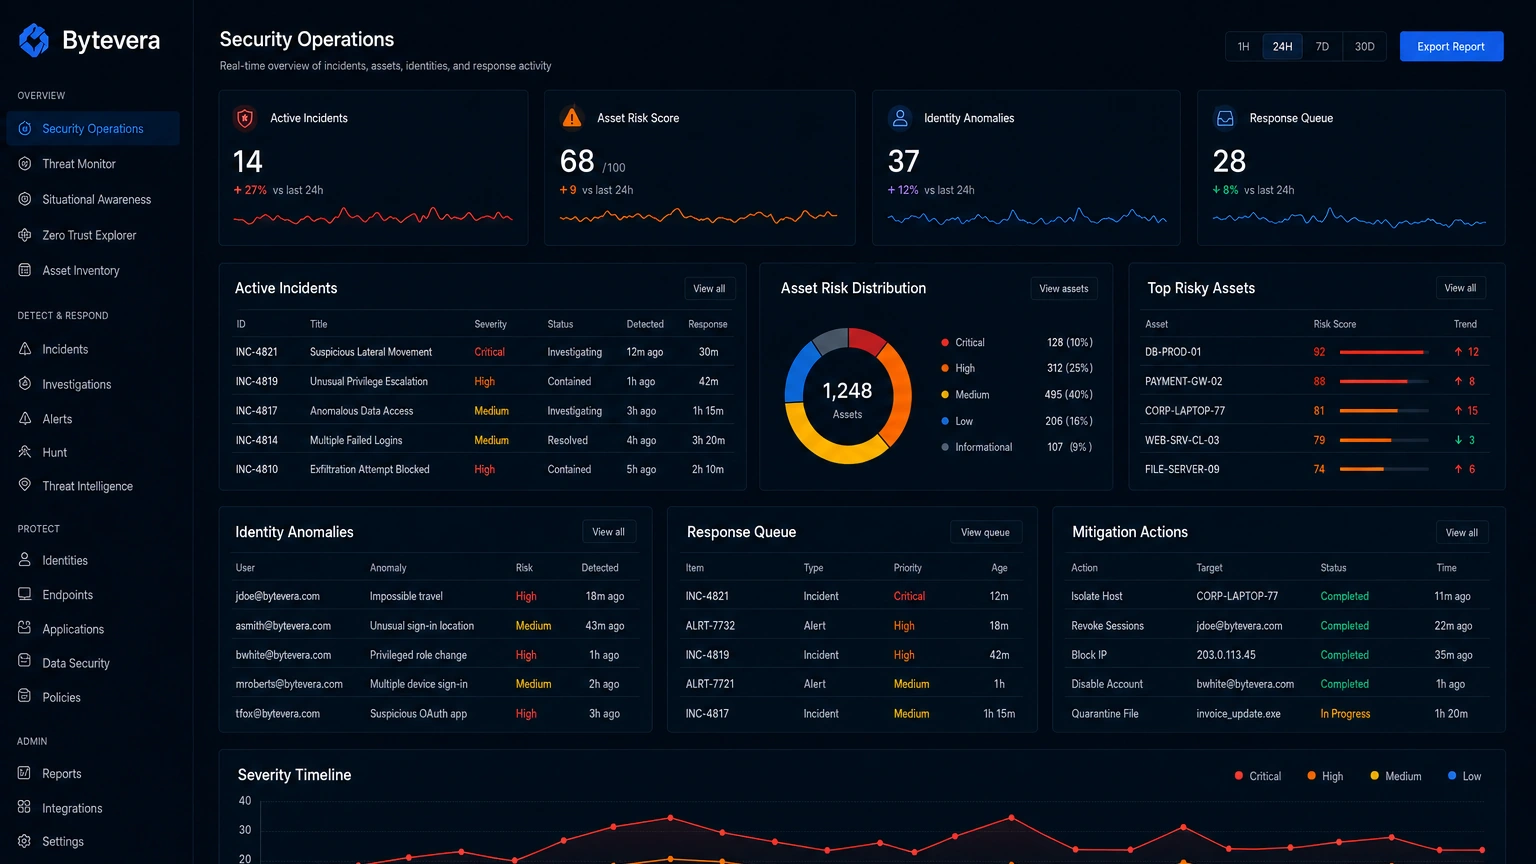Export Report button click

[x=1451, y=47]
